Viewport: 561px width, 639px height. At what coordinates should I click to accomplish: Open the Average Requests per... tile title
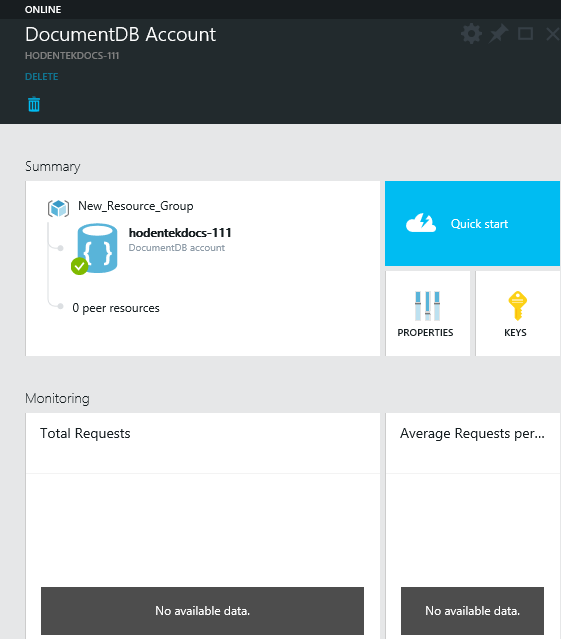pos(472,433)
